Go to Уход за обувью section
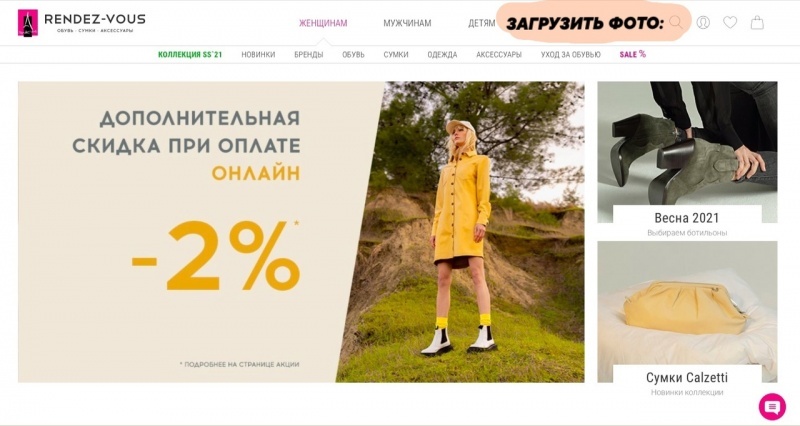 click(570, 55)
